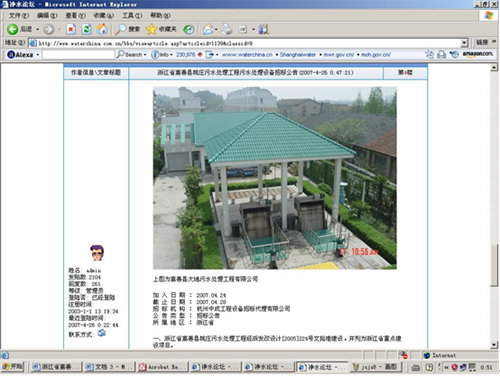This screenshot has height=376, width=500.
Task: Refresh the page using the toolbar icon
Action: pyautogui.click(x=86, y=29)
